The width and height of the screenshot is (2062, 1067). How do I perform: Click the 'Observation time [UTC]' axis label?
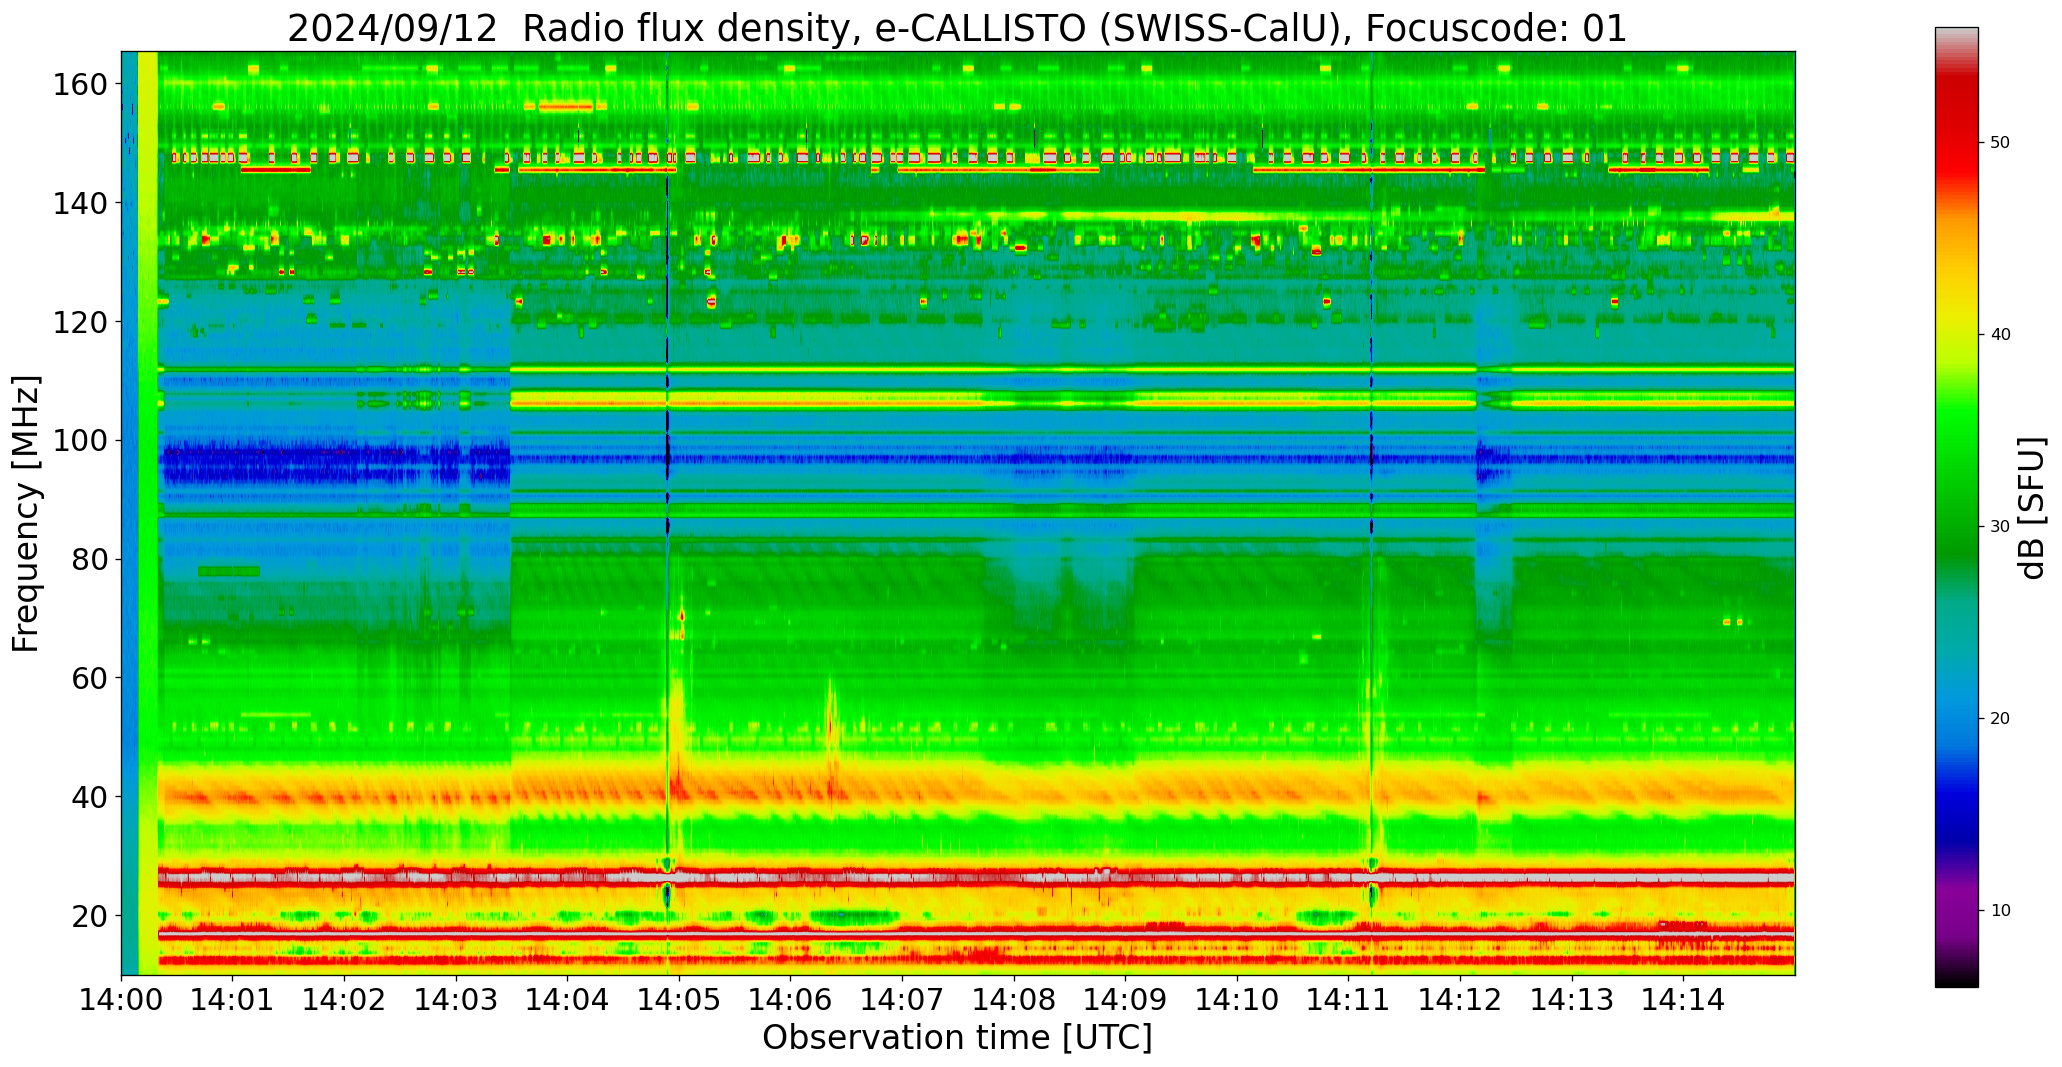(x=957, y=1037)
